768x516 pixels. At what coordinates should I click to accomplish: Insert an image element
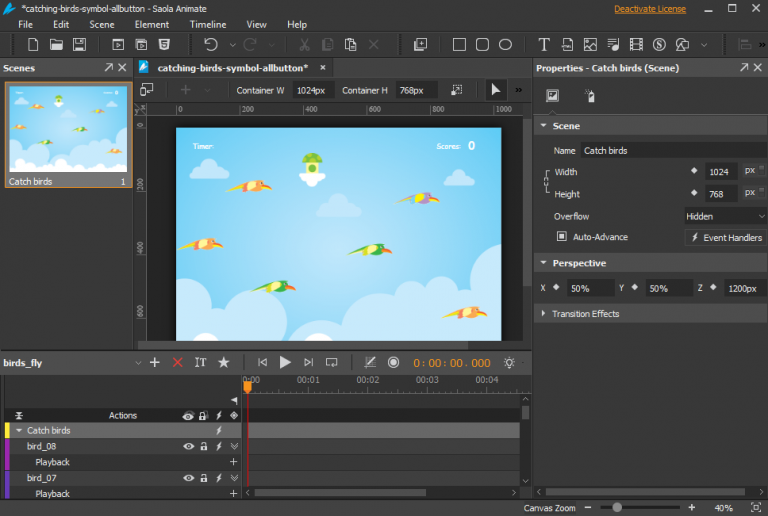tap(590, 45)
